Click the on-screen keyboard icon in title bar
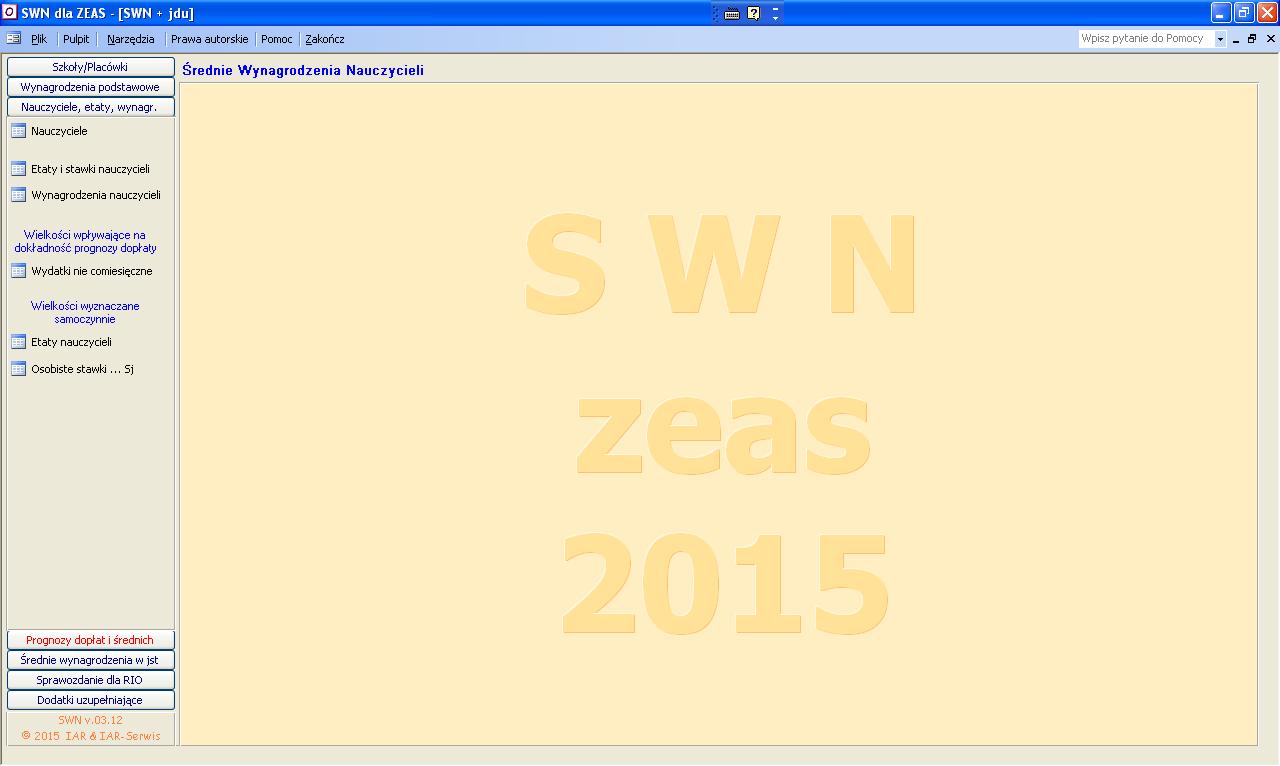1280x766 pixels. pos(732,13)
